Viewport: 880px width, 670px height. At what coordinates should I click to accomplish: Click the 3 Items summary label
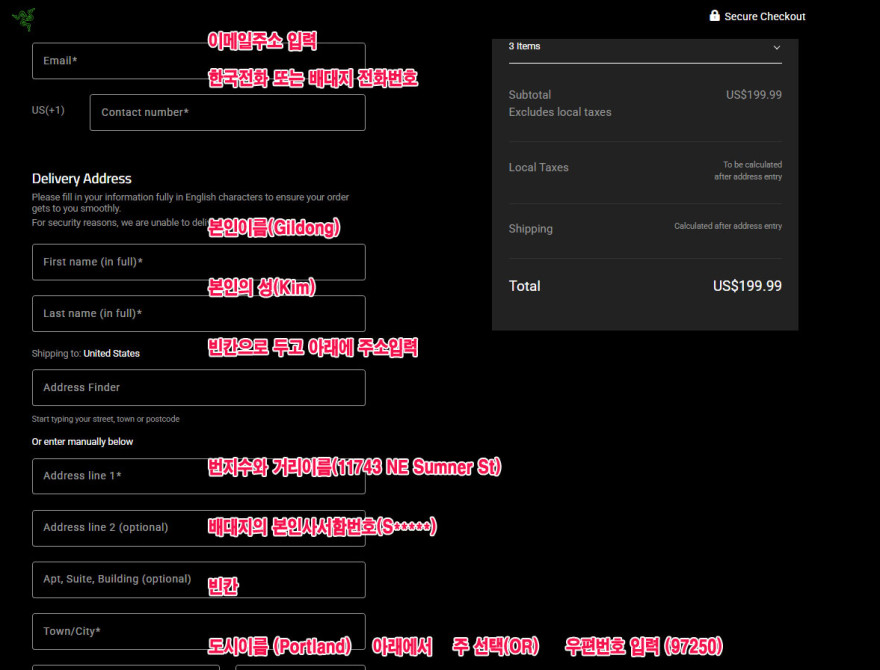[x=524, y=46]
